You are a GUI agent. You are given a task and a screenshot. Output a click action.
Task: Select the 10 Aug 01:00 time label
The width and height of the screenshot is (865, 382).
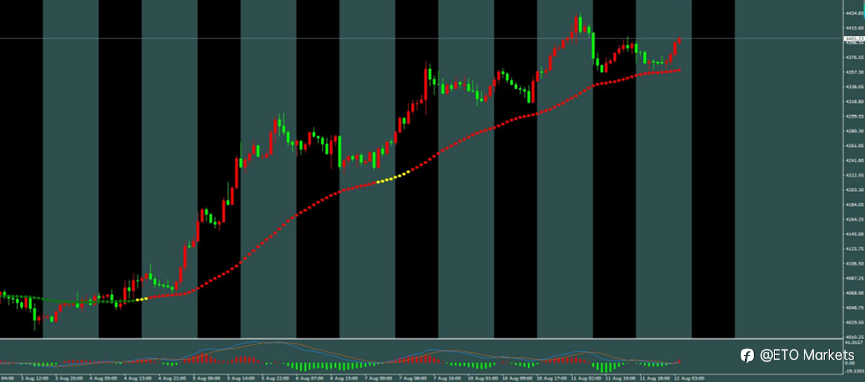(483, 378)
